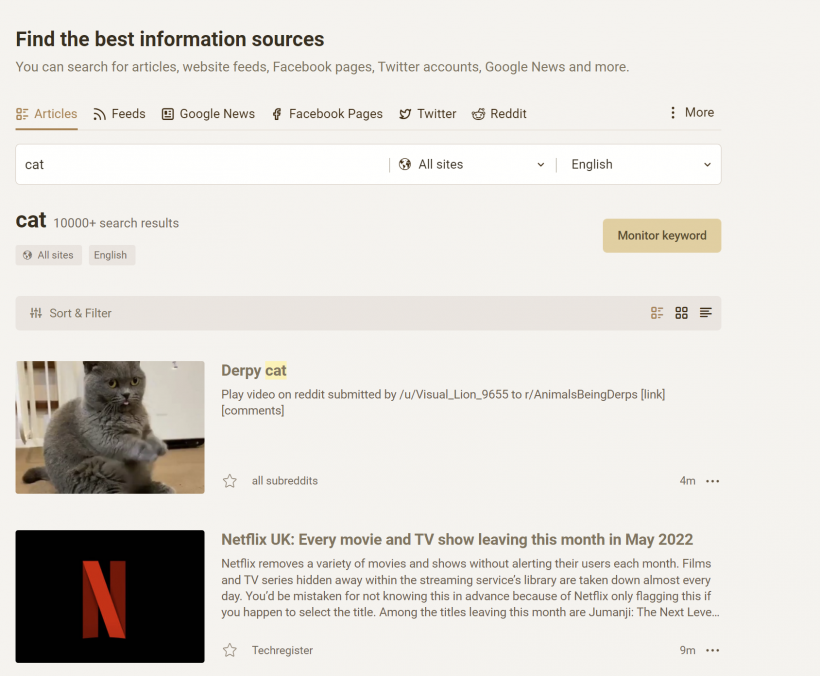This screenshot has height=676, width=820.
Task: Switch to text-only list view icon
Action: [706, 313]
